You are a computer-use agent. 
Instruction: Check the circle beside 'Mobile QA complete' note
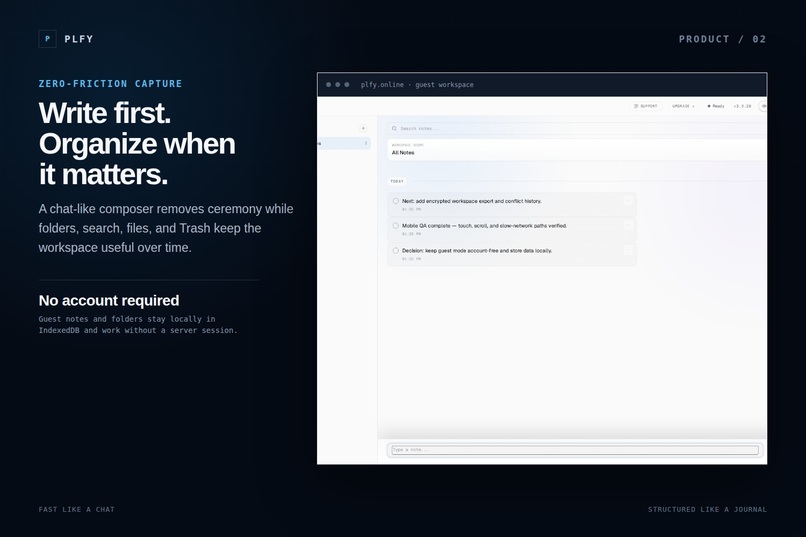click(395, 226)
